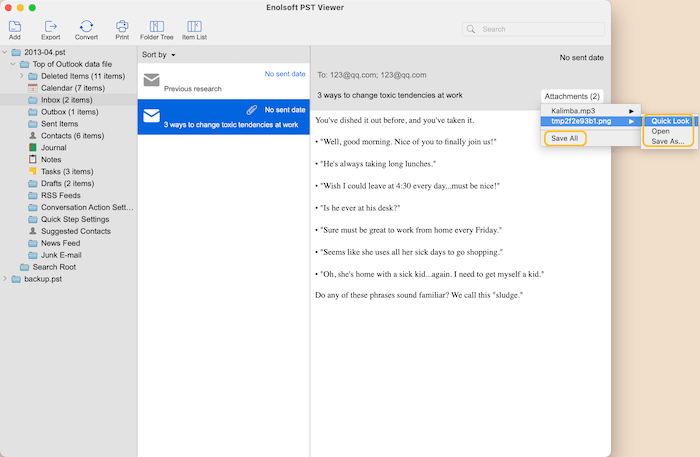Click into the Search field

click(535, 29)
